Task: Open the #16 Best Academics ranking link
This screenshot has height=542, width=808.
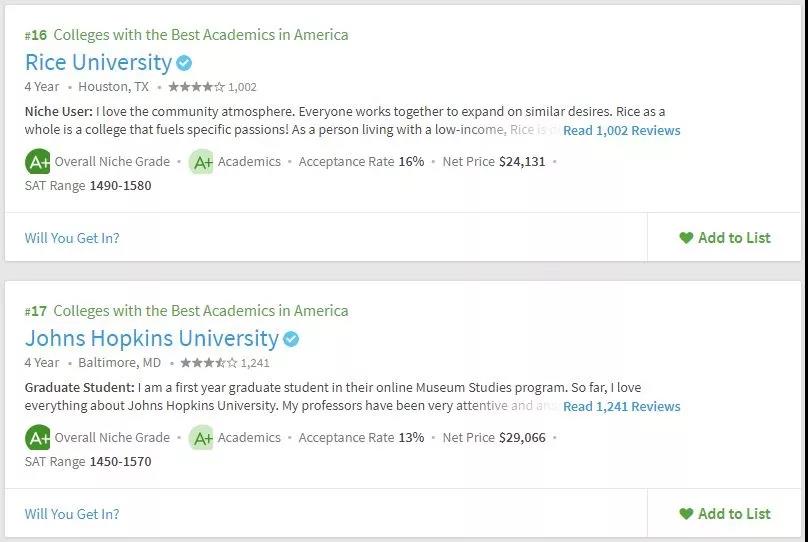Action: 187,35
